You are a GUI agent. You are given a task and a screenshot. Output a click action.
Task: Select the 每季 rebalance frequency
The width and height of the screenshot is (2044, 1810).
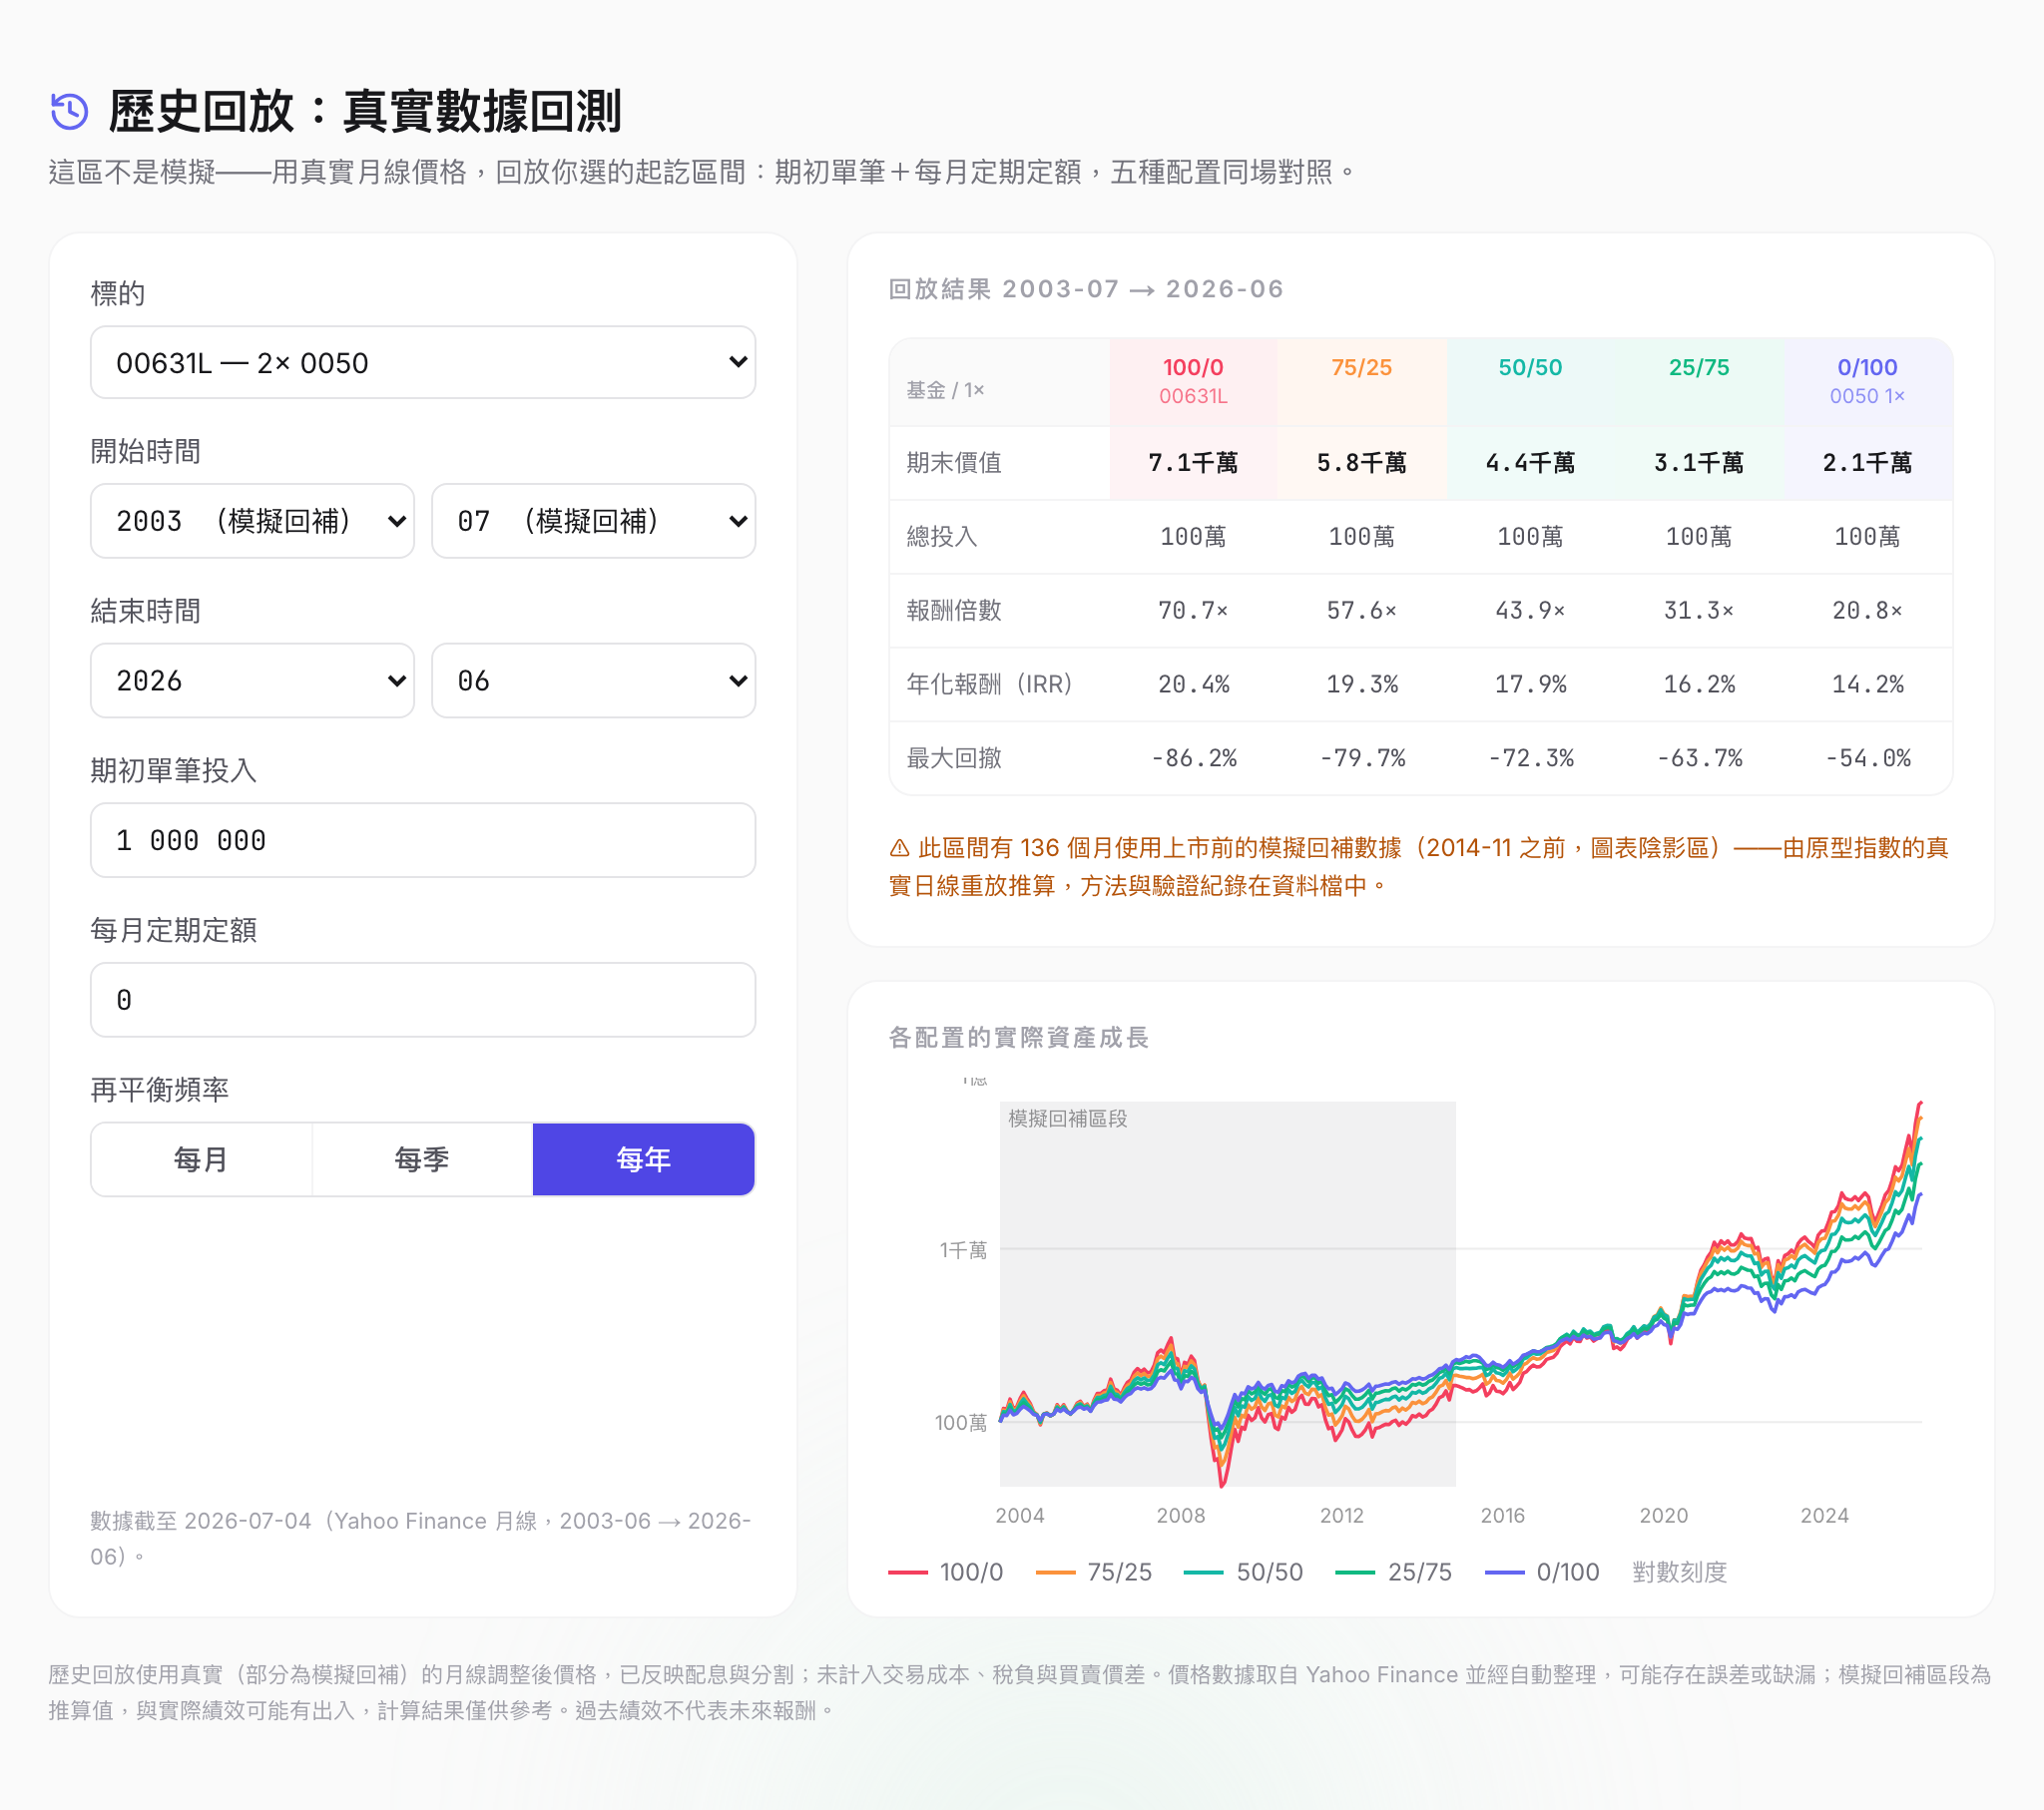422,1159
